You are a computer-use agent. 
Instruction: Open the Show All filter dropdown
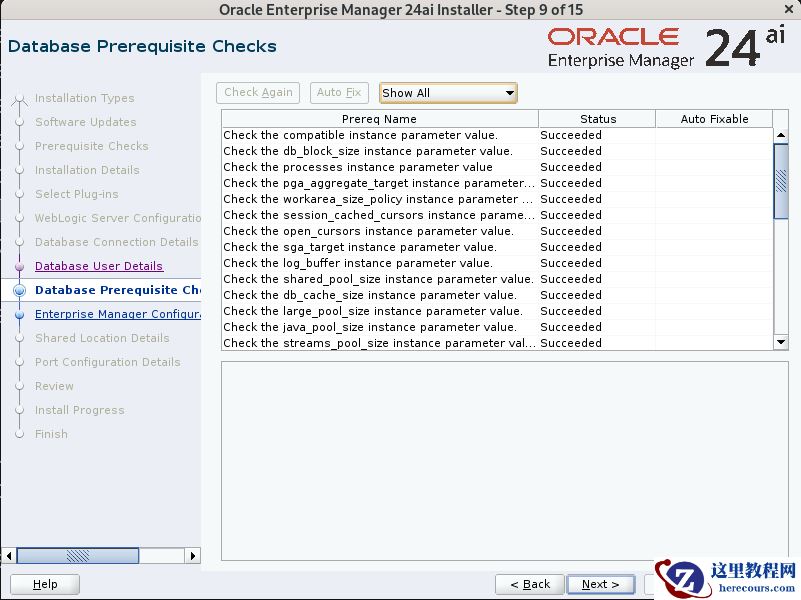point(448,93)
